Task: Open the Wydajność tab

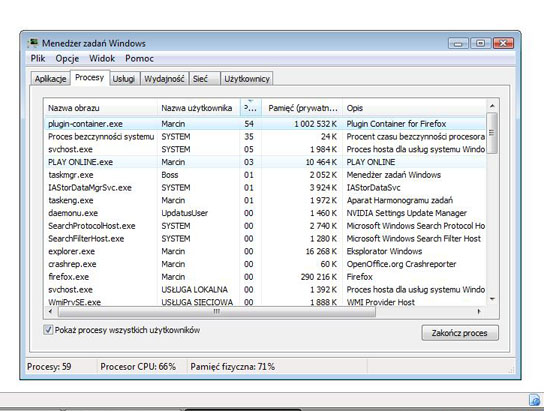Action: point(164,79)
